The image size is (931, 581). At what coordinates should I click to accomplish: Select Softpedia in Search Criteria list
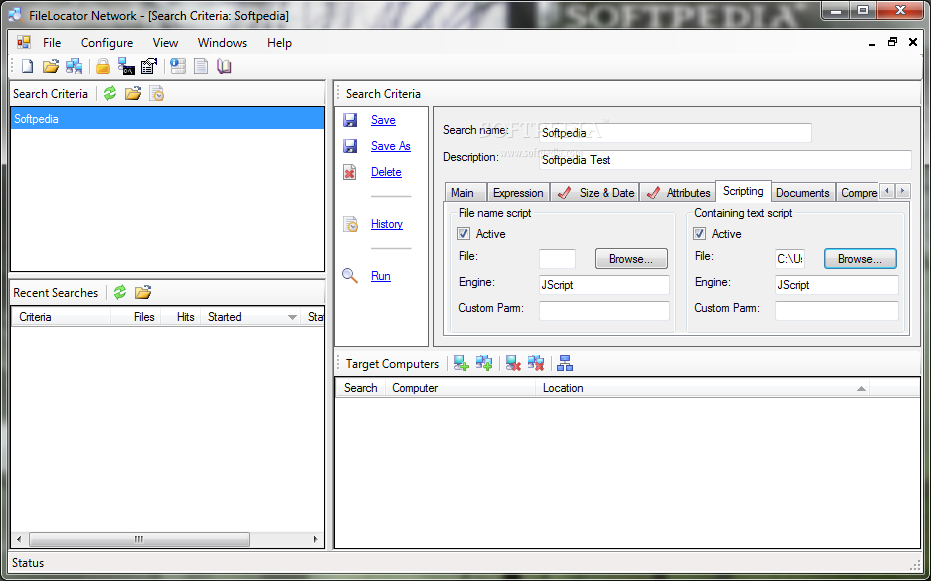click(x=167, y=119)
